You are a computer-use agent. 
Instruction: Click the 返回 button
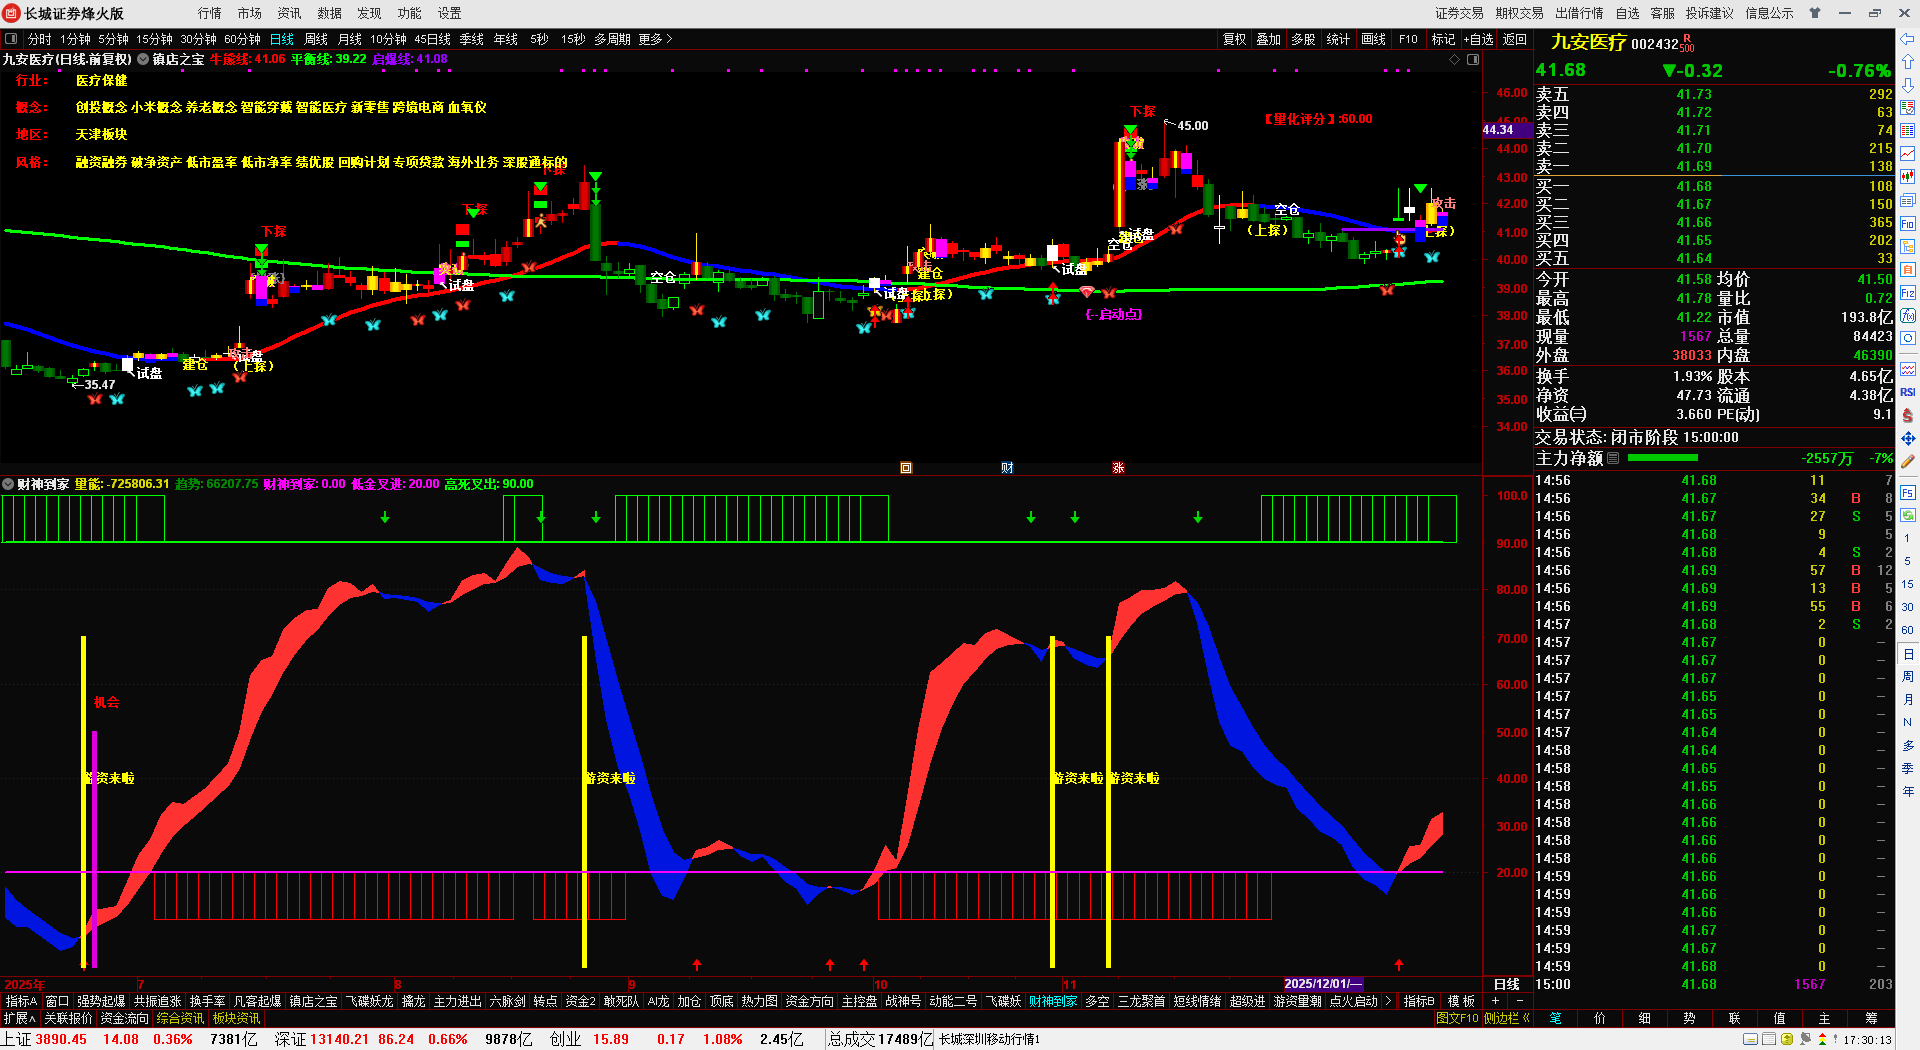[1515, 39]
